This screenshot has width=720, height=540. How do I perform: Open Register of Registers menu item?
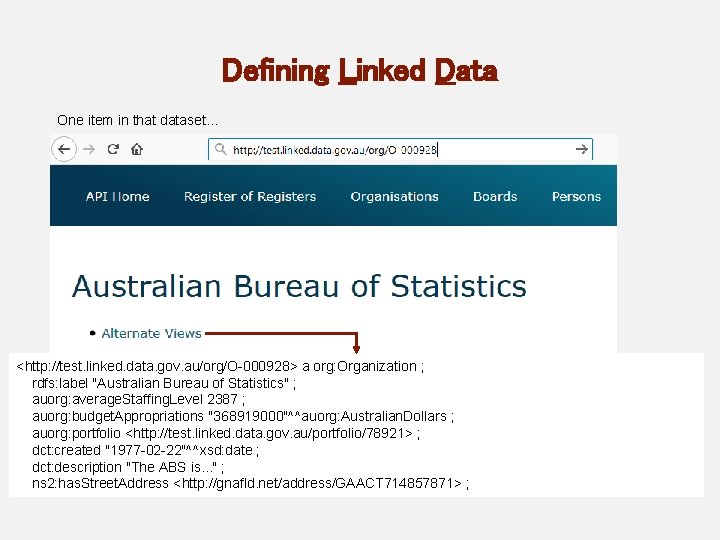250,197
